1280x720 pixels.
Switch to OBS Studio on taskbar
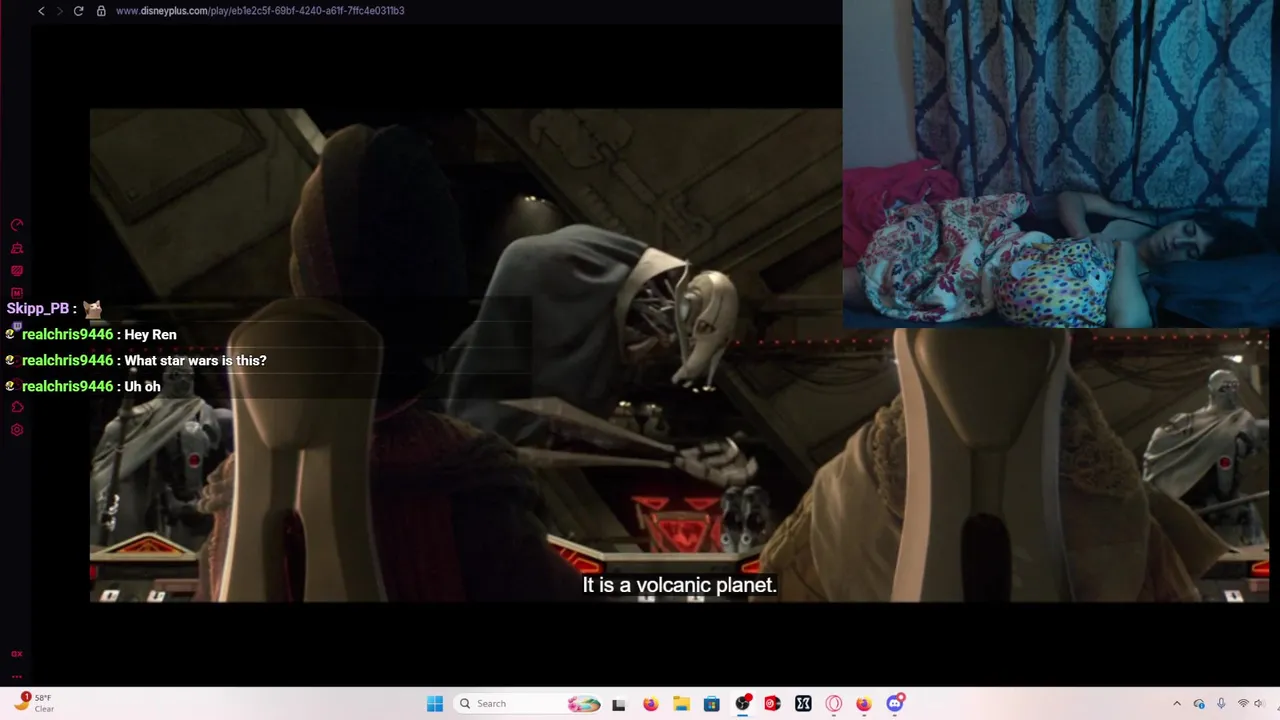coord(742,704)
